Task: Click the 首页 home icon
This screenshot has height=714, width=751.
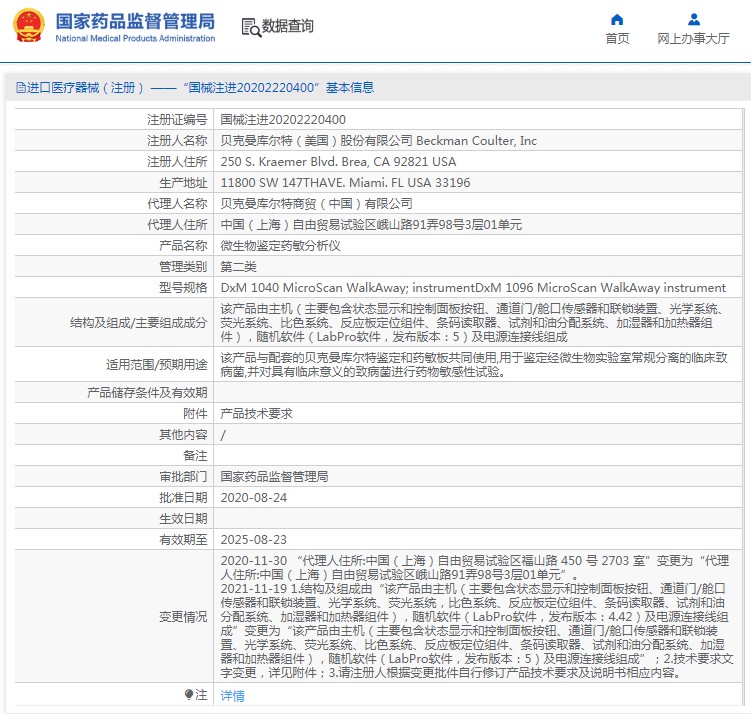Action: click(617, 20)
